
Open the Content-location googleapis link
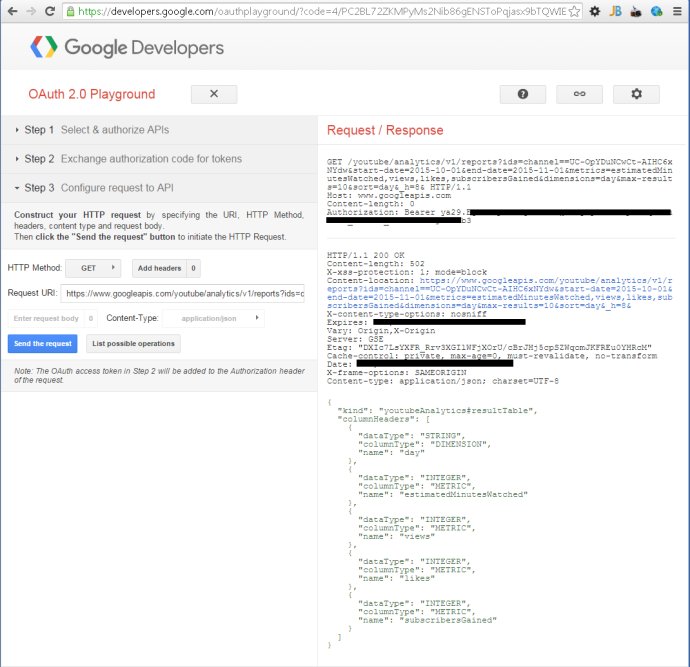coord(499,293)
